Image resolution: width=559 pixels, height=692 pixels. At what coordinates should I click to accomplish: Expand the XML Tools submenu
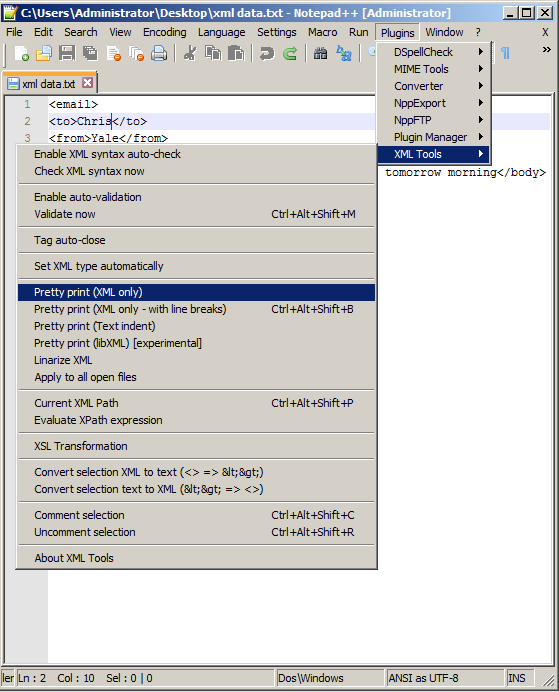tap(434, 154)
